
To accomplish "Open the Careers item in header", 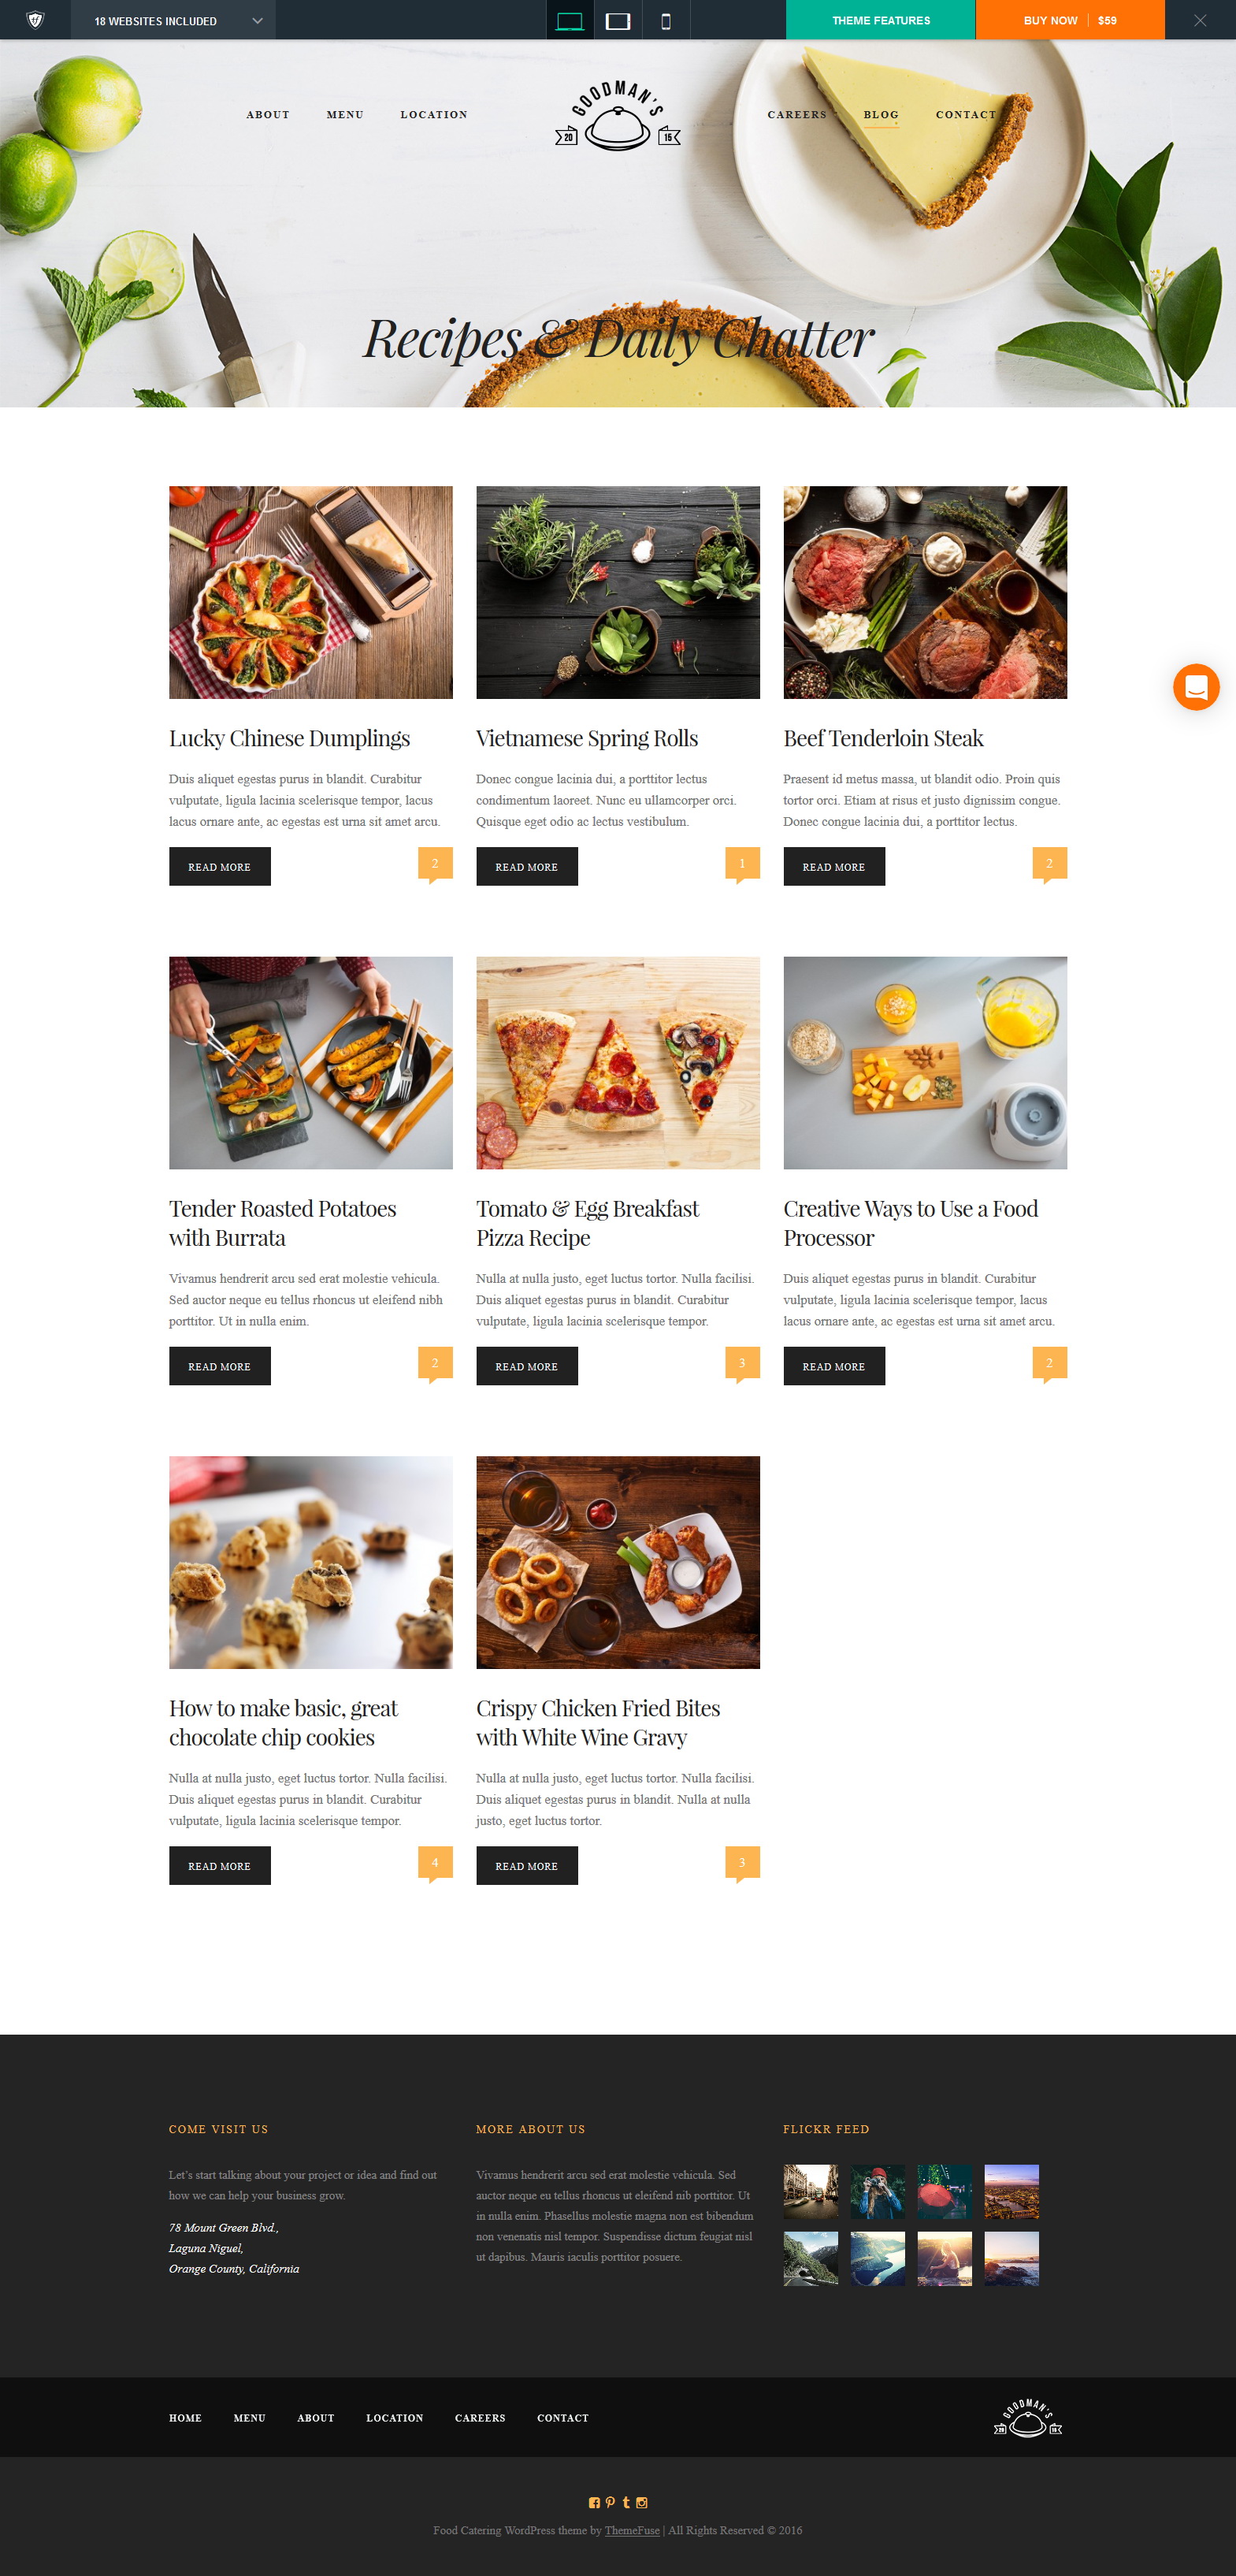I will 797,115.
